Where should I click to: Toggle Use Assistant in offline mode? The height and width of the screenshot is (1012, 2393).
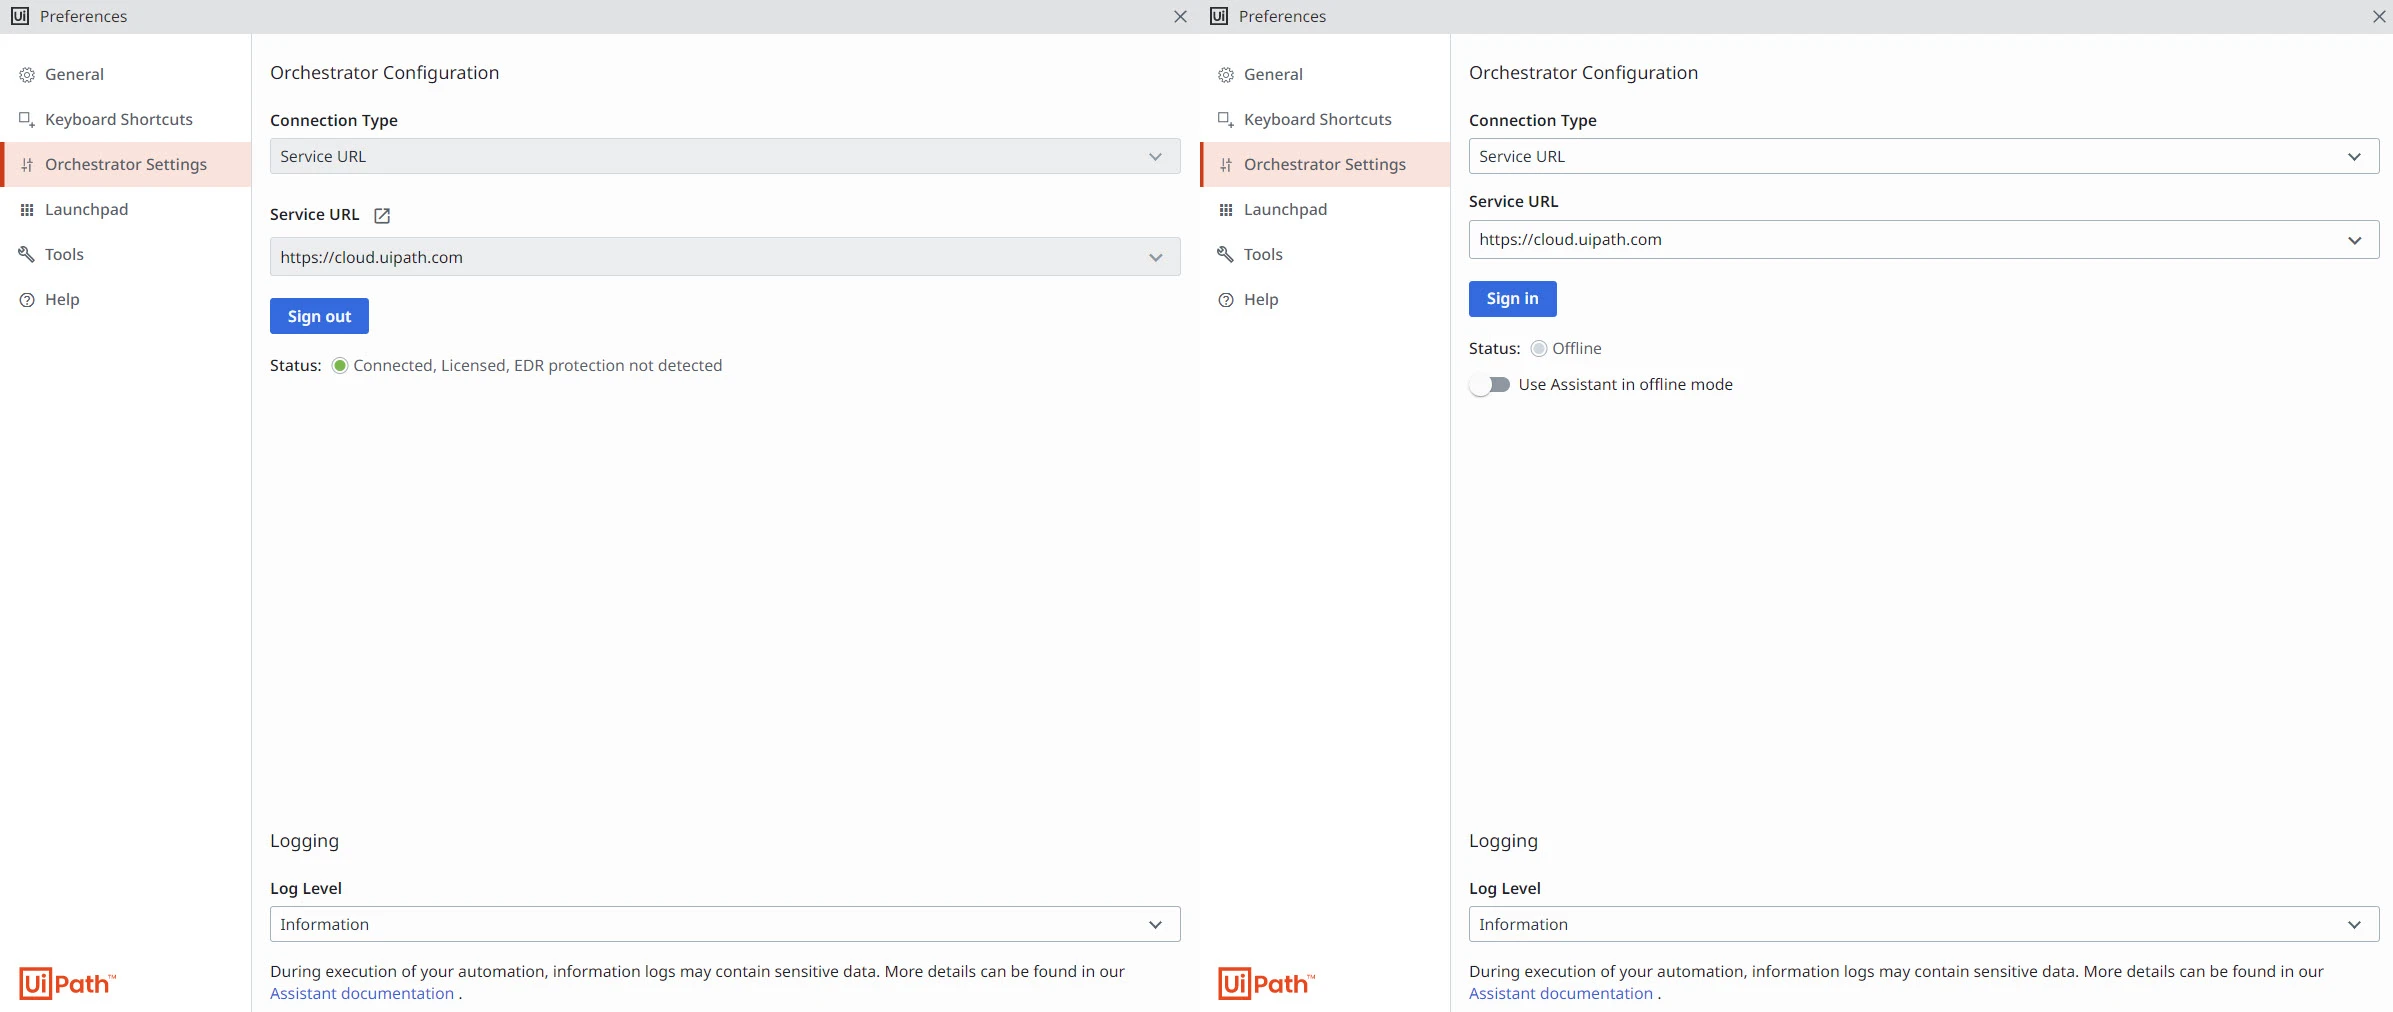[x=1490, y=385]
